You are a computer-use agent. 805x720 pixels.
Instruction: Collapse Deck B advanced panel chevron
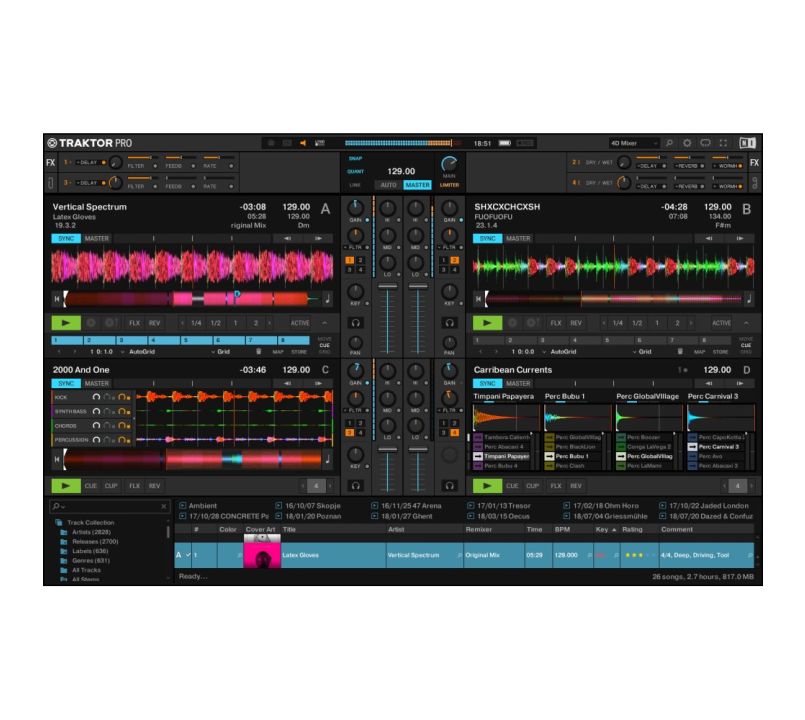[746, 323]
